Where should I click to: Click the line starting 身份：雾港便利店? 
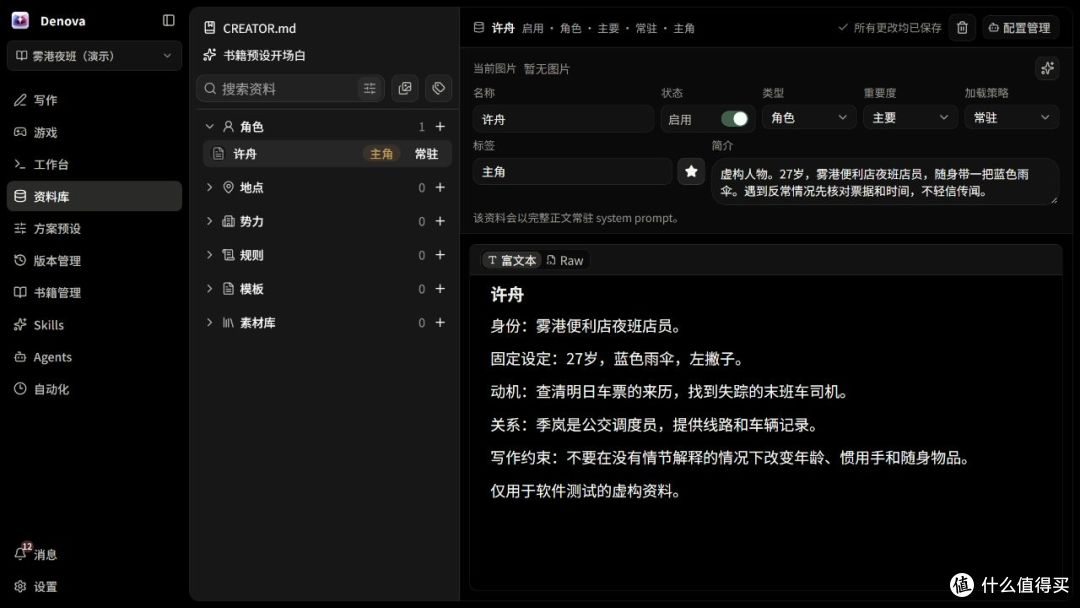coord(588,326)
